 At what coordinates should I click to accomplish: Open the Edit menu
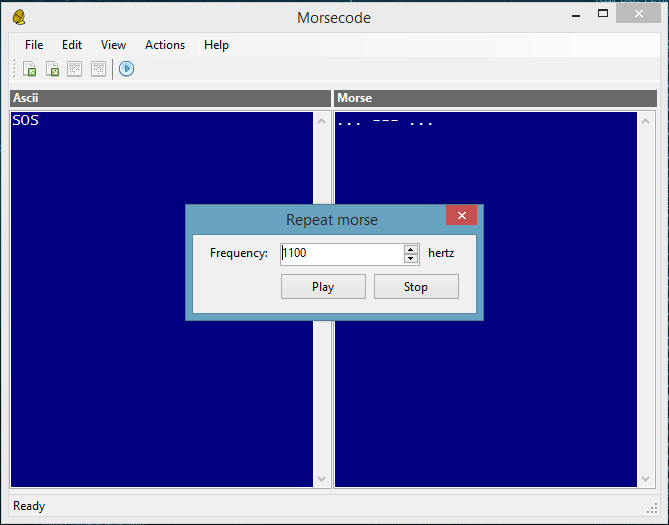(72, 45)
